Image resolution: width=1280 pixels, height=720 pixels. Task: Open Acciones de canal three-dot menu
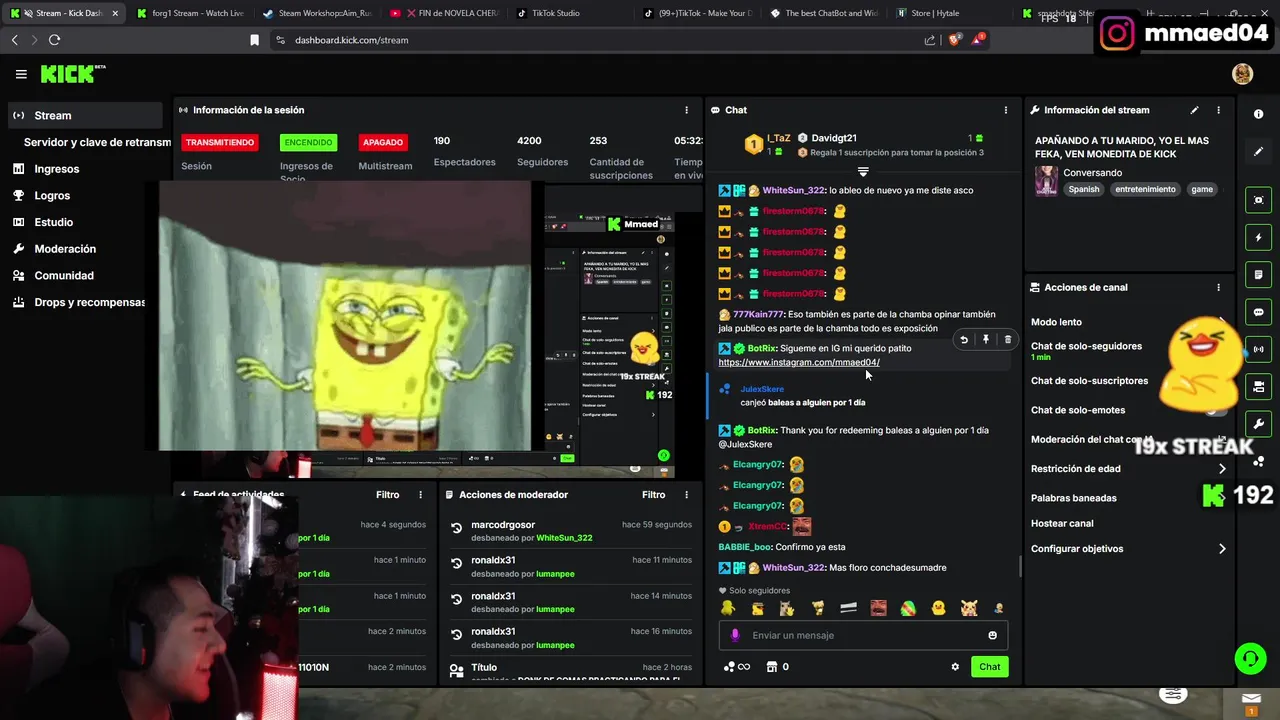1218,287
